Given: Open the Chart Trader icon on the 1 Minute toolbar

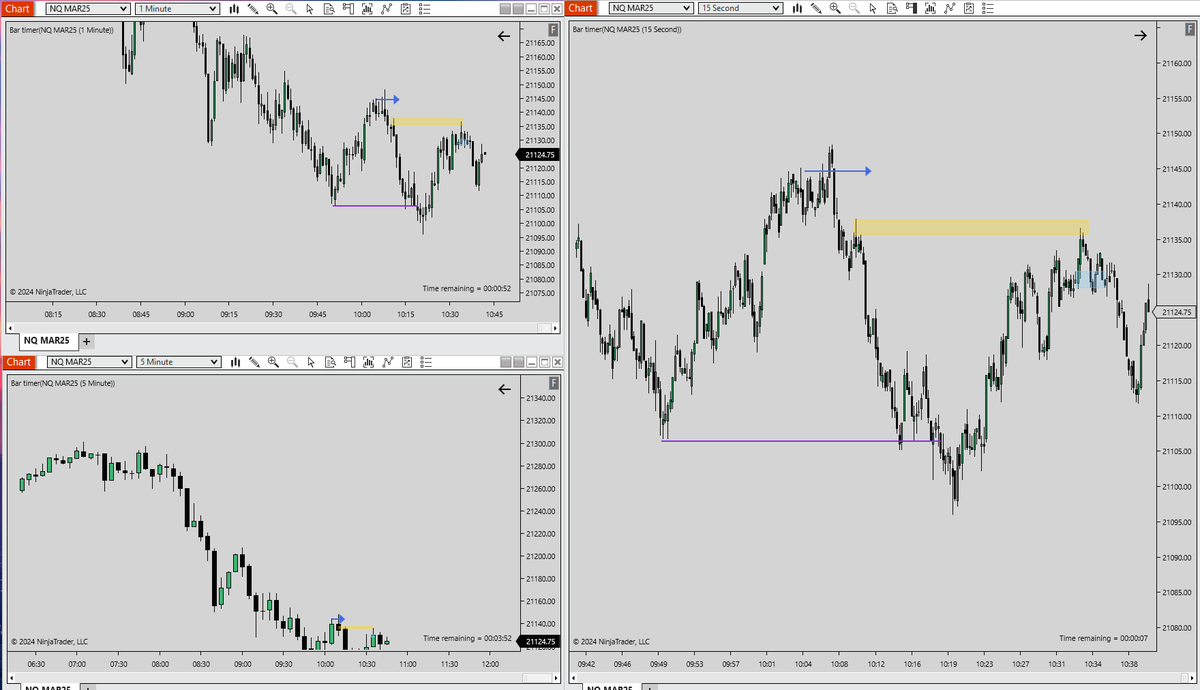Looking at the screenshot, I should (348, 8).
